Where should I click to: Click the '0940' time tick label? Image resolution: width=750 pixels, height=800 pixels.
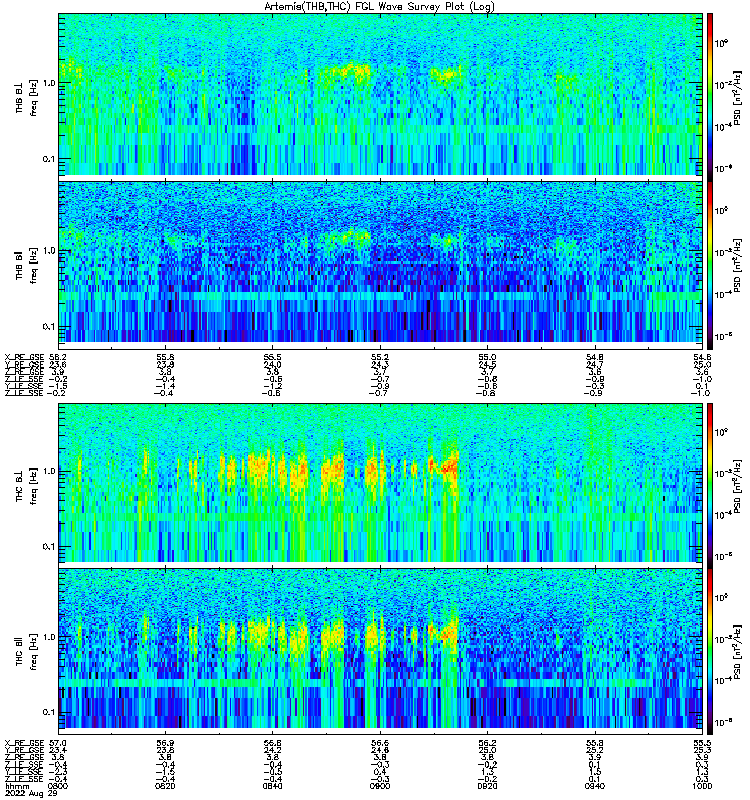[x=595, y=786]
